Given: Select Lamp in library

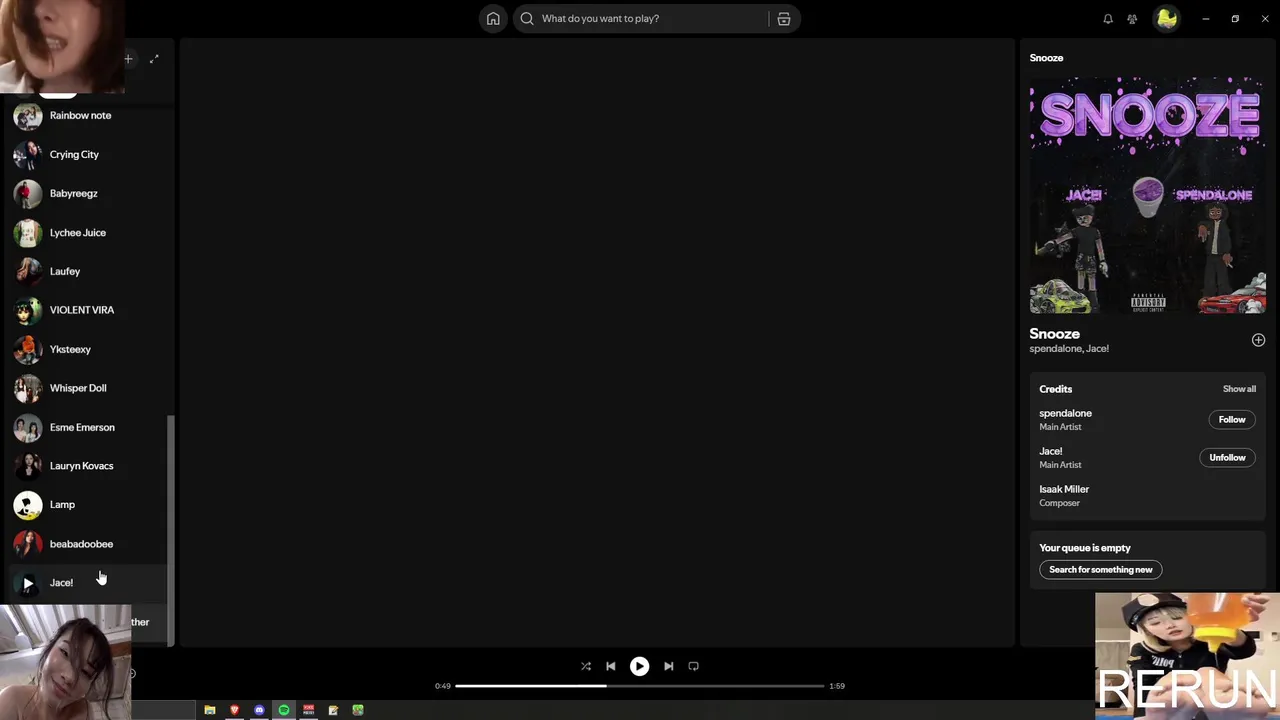Looking at the screenshot, I should coord(88,505).
